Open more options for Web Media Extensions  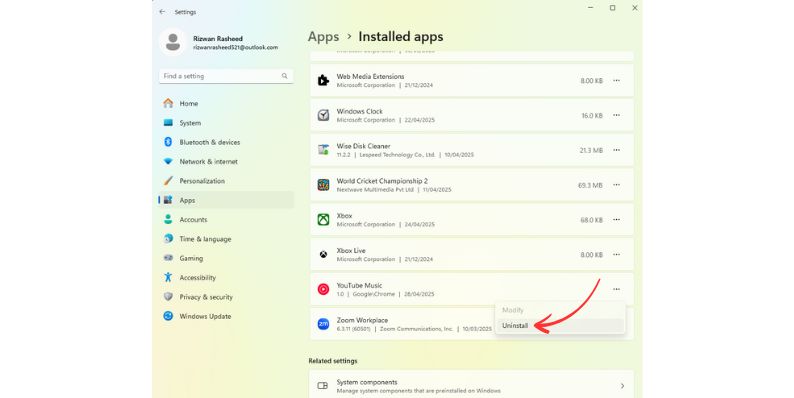tap(616, 81)
